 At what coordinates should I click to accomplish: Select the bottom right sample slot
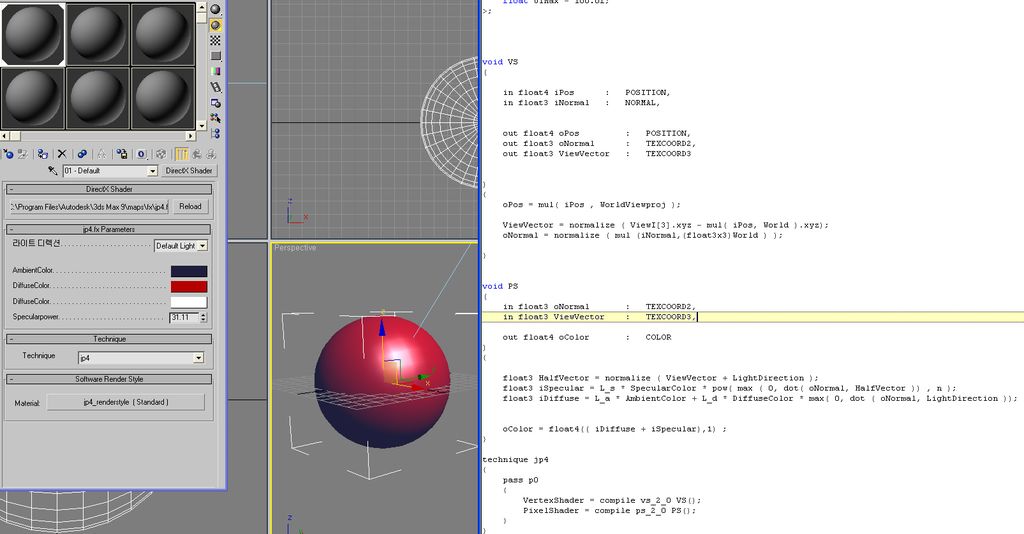click(x=163, y=98)
